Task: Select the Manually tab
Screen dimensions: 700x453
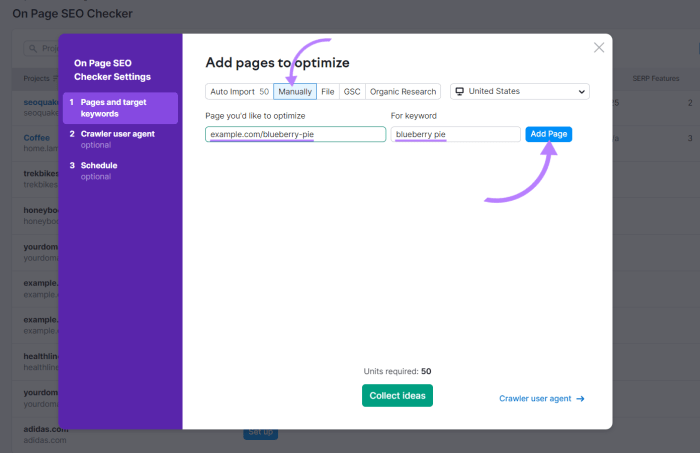Action: pyautogui.click(x=295, y=91)
